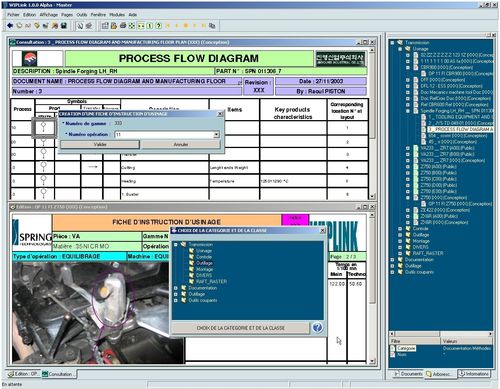
Task: Click the Numéro opération input field
Action: click(x=164, y=134)
